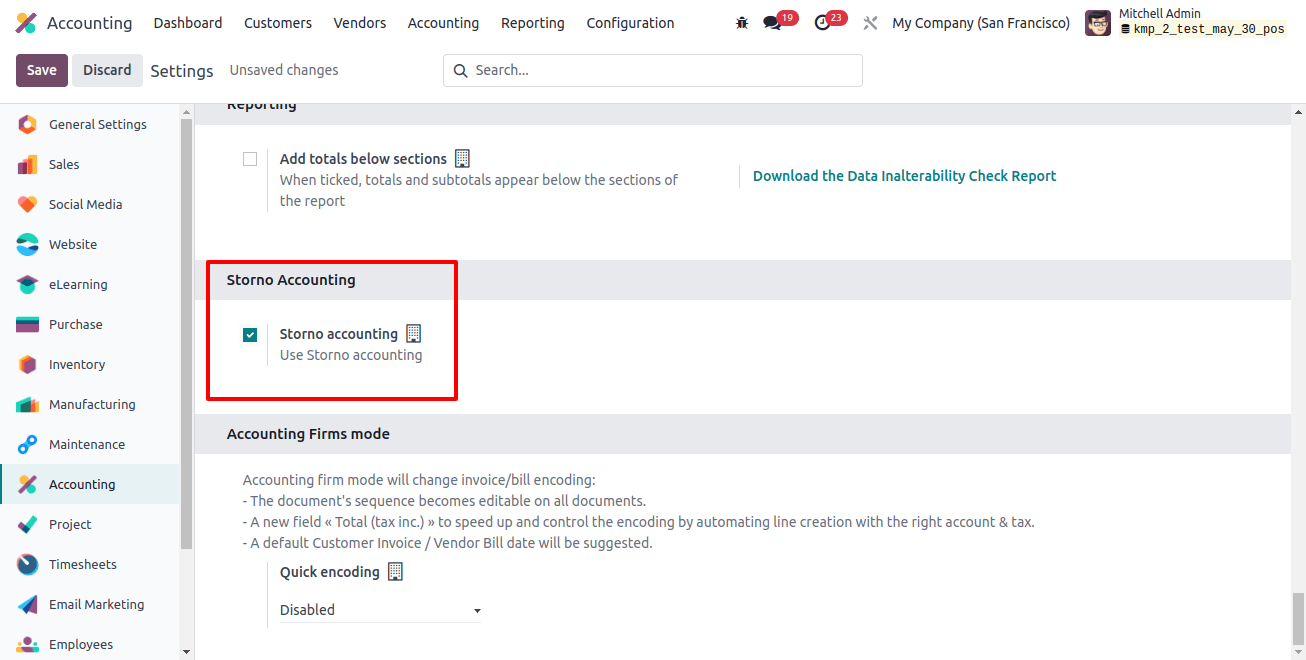
Task: Open the Reporting menu
Action: [x=533, y=23]
